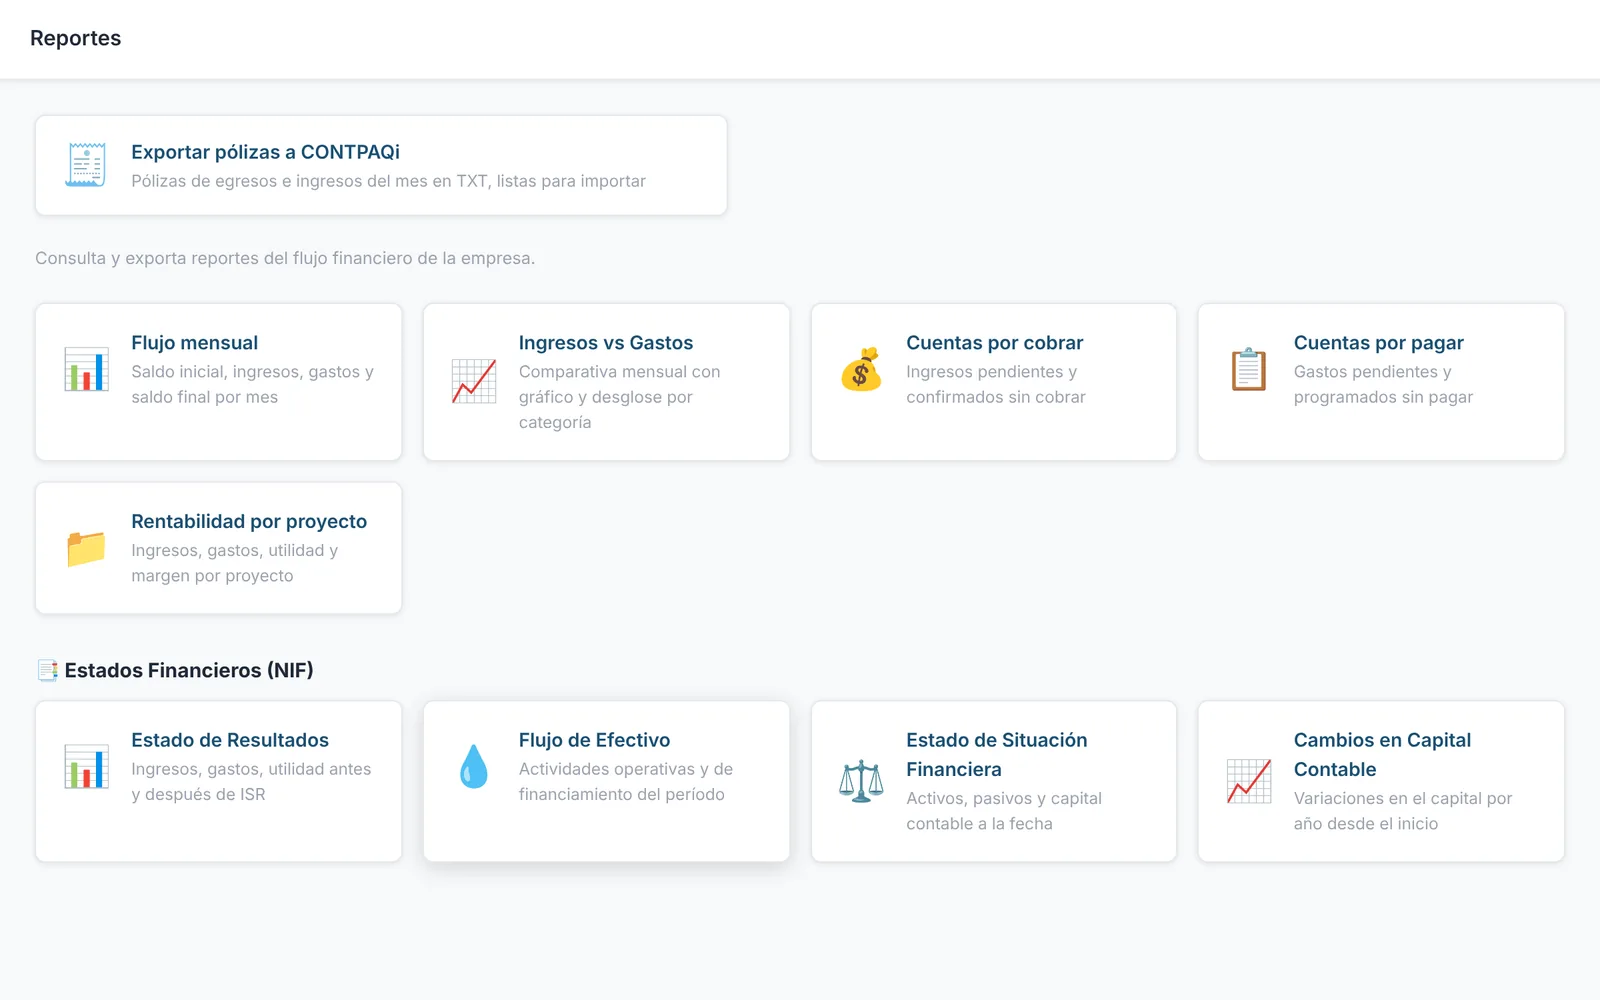Click description 'Ingresos pendientes y confirmados sin cobrar'
The height and width of the screenshot is (1000, 1600).
pos(996,384)
